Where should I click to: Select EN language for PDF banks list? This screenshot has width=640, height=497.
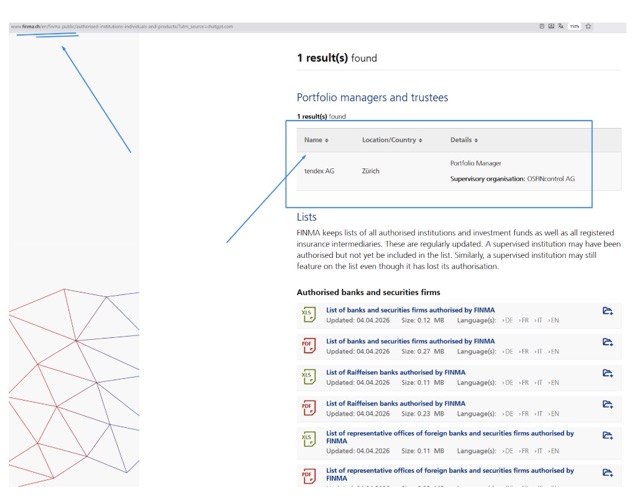coord(554,351)
